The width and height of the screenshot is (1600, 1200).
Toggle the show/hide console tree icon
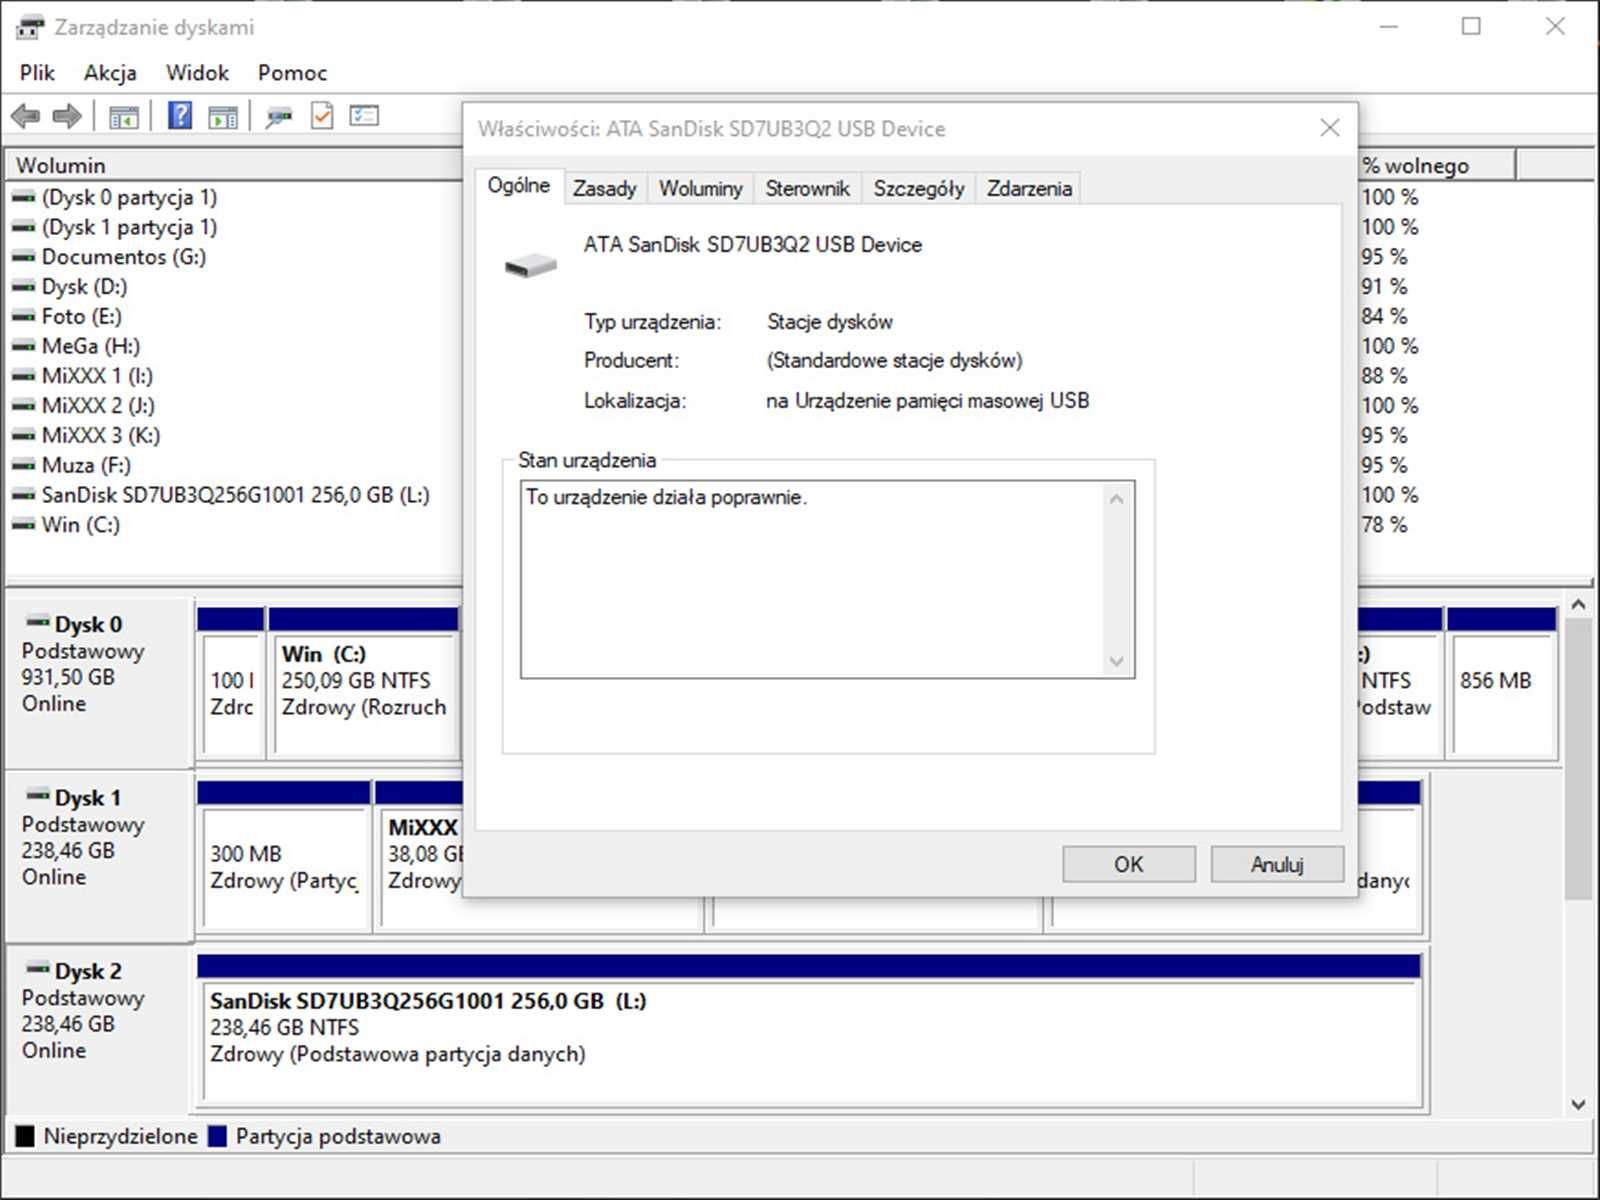coord(124,117)
